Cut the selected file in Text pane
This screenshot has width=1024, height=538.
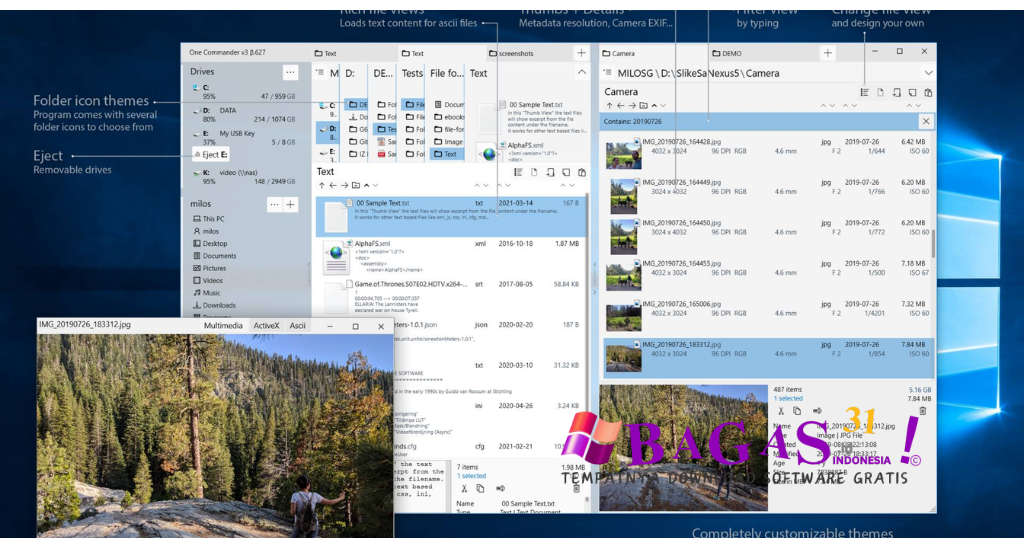click(464, 488)
